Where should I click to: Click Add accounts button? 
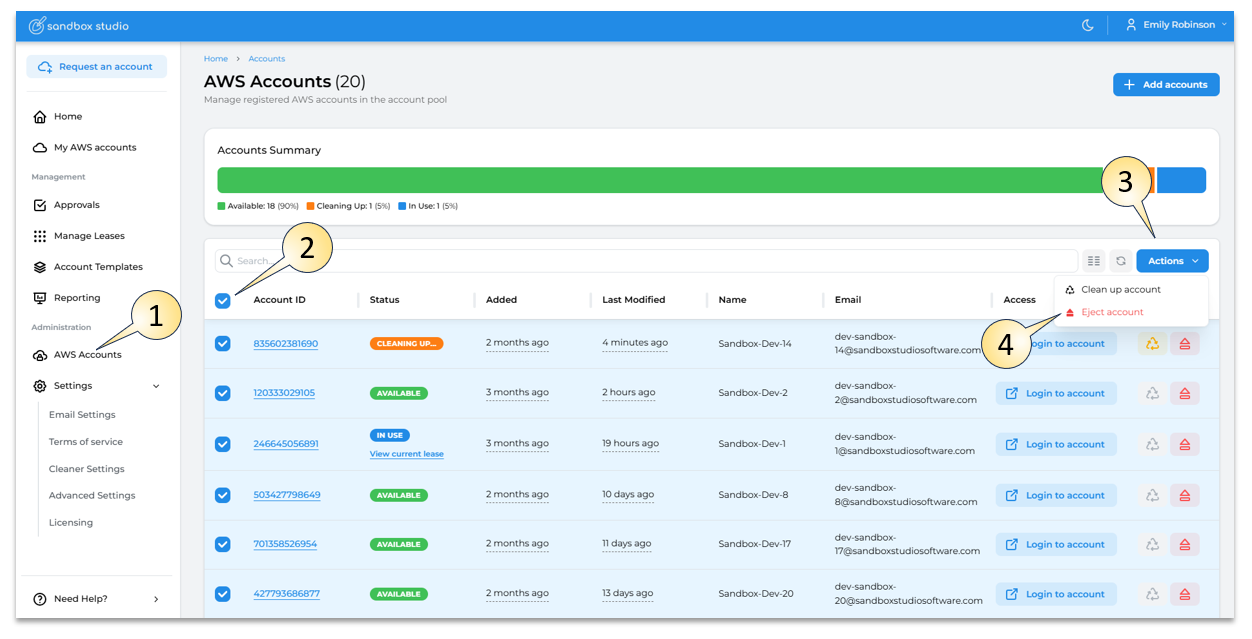[1166, 85]
